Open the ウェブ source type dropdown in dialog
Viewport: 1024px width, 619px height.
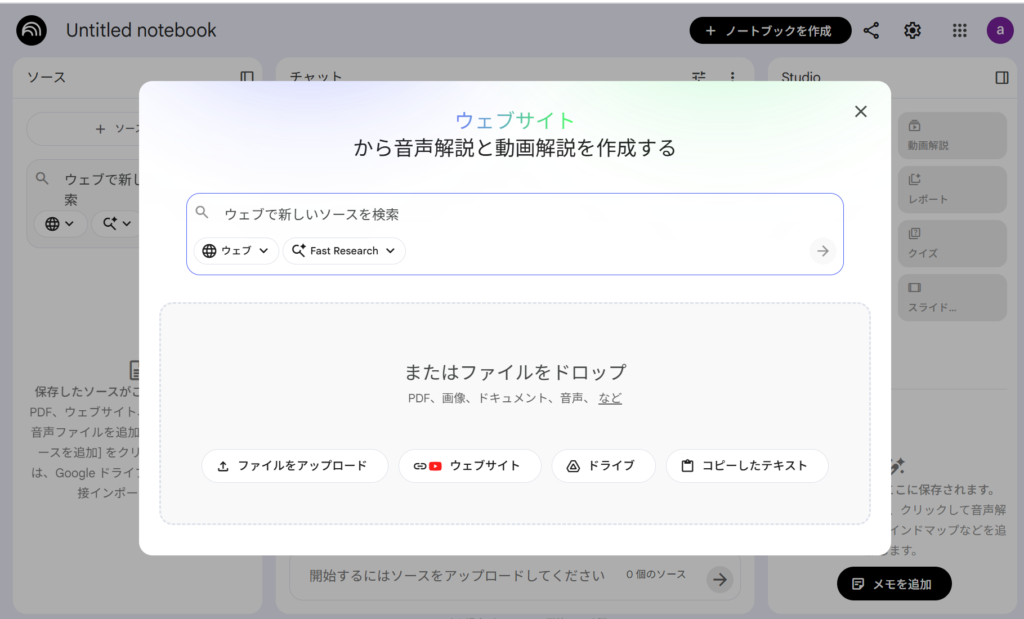click(x=236, y=251)
